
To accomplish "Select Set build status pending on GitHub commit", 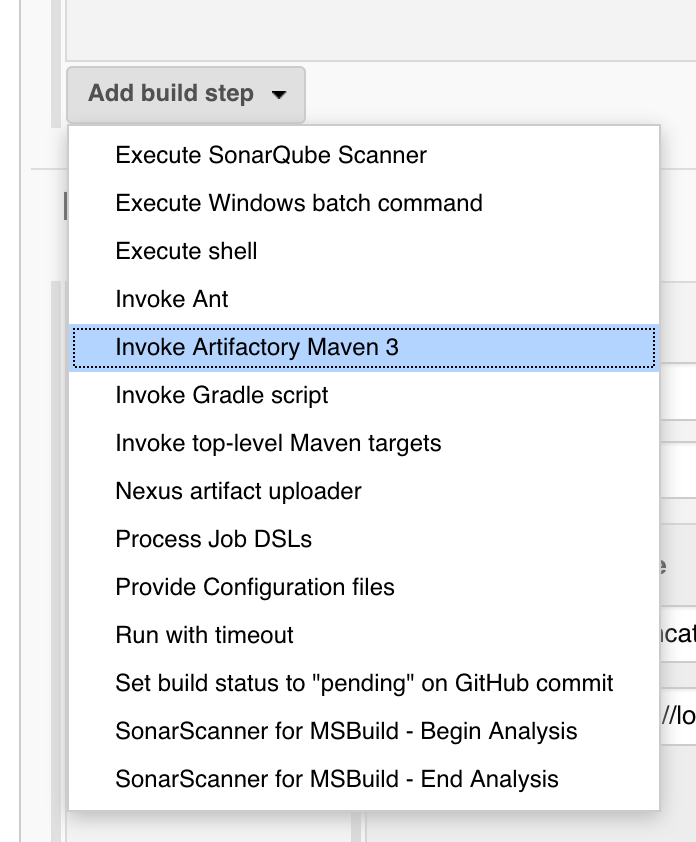I will pos(364,683).
